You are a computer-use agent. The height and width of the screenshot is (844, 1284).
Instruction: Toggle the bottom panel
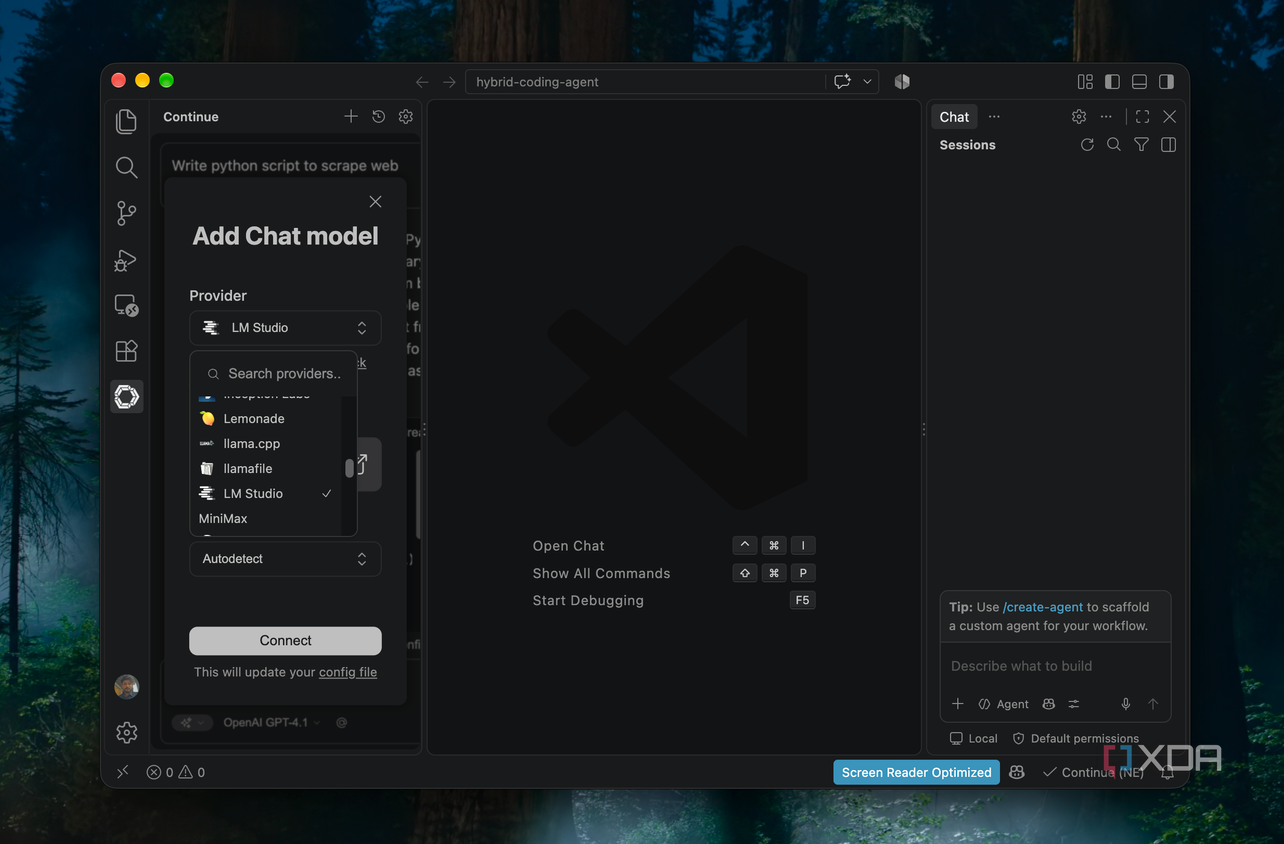point(1139,82)
